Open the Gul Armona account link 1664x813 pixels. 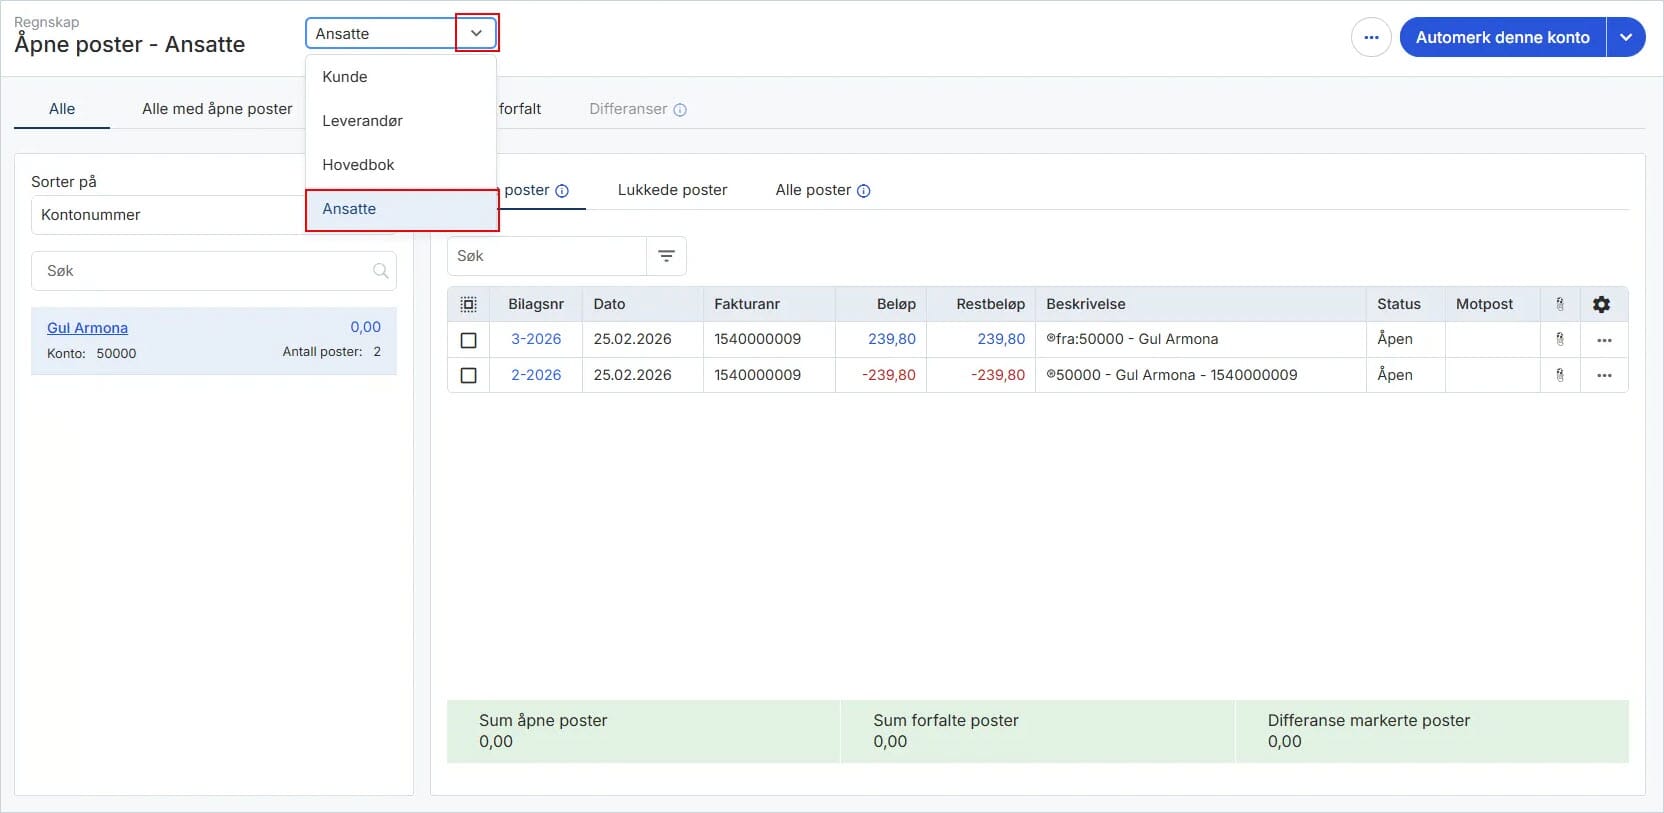(87, 328)
